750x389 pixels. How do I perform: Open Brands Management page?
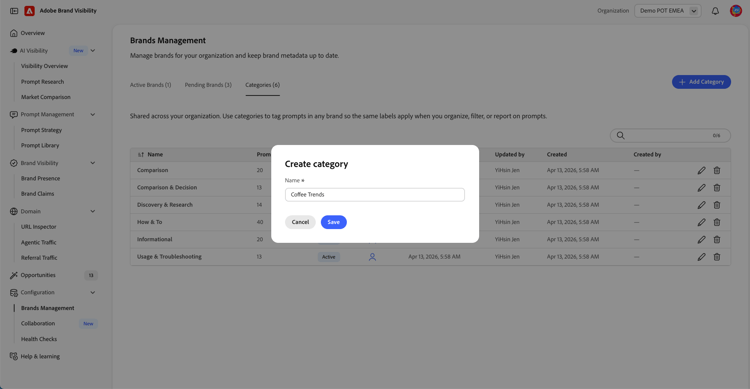(48, 308)
